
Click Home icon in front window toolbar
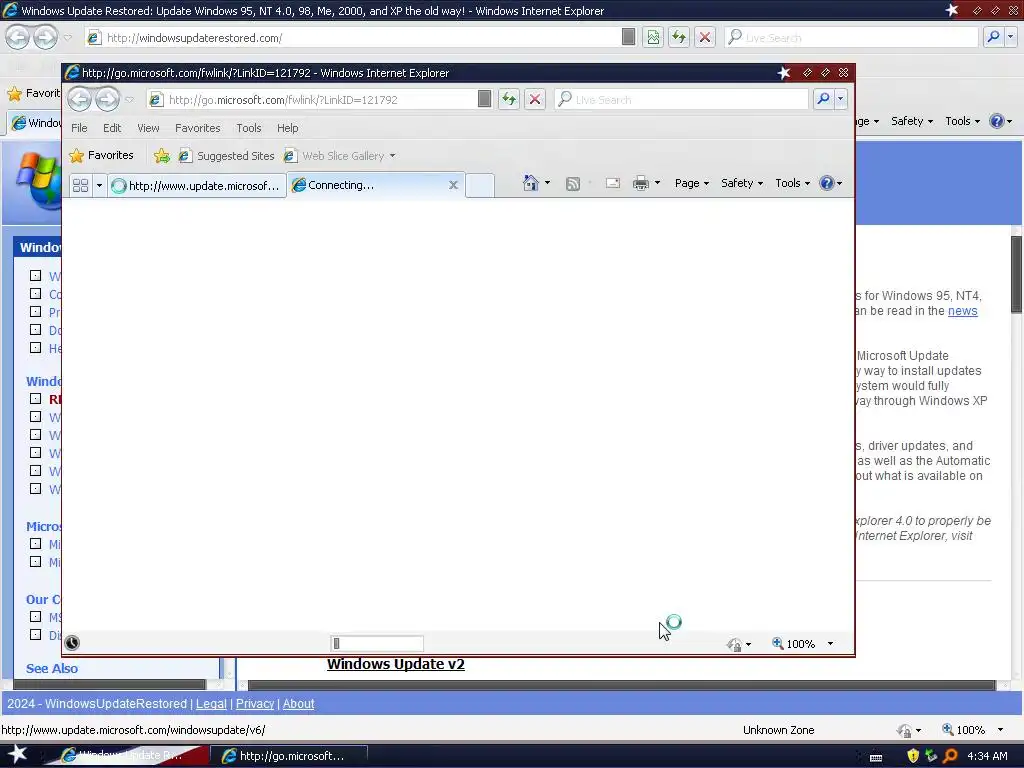[531, 184]
